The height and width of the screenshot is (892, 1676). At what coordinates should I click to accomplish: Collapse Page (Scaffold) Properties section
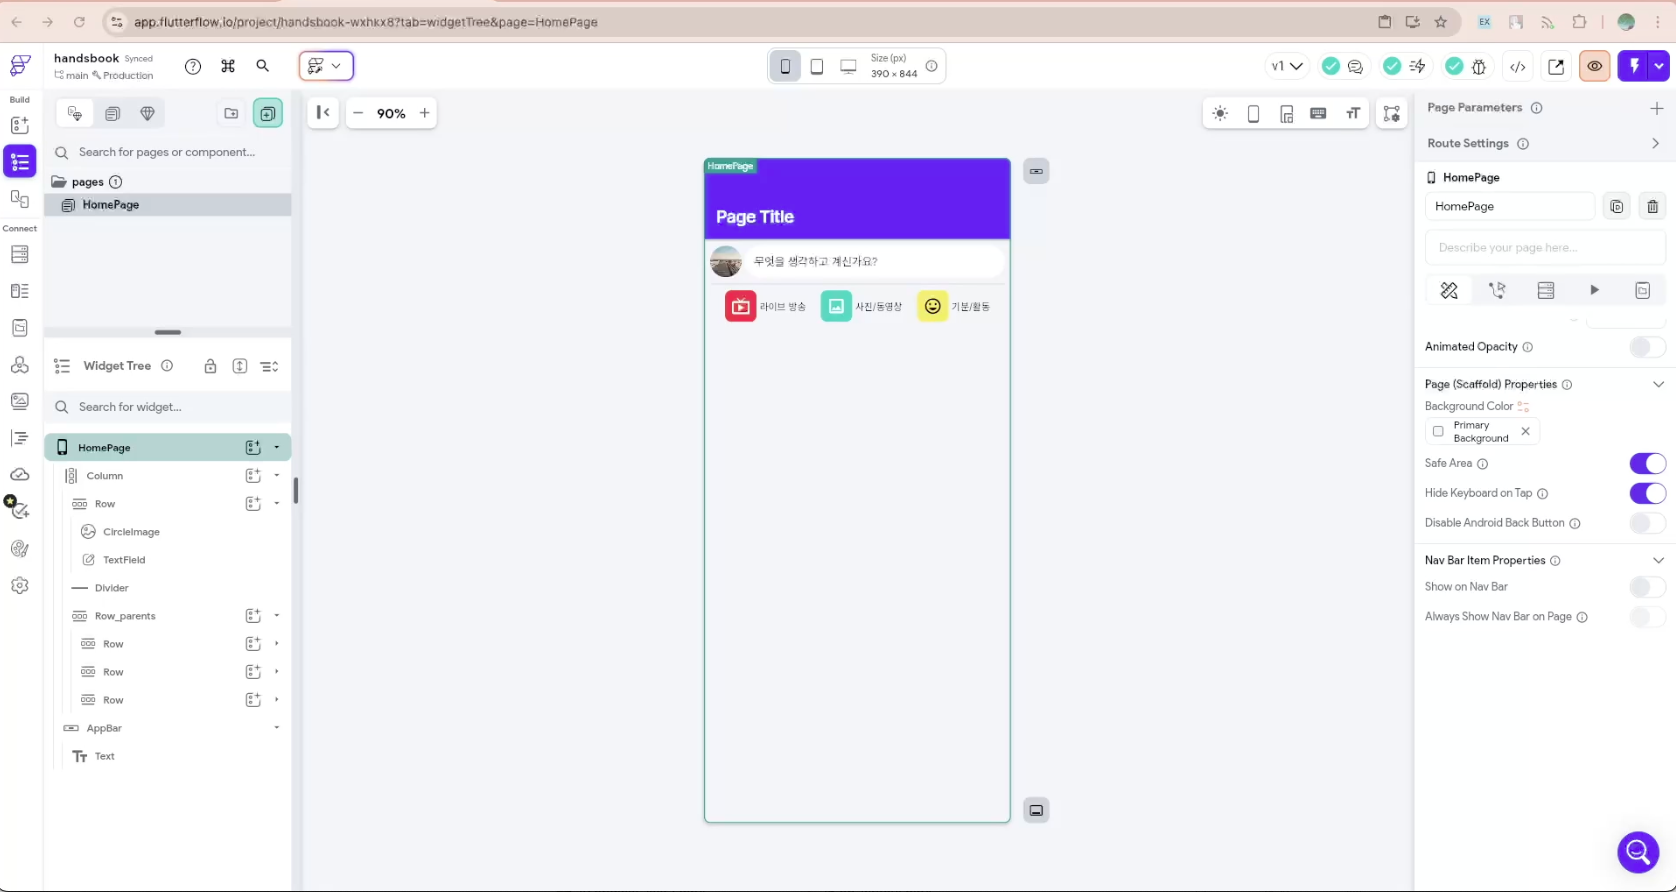[x=1658, y=384]
